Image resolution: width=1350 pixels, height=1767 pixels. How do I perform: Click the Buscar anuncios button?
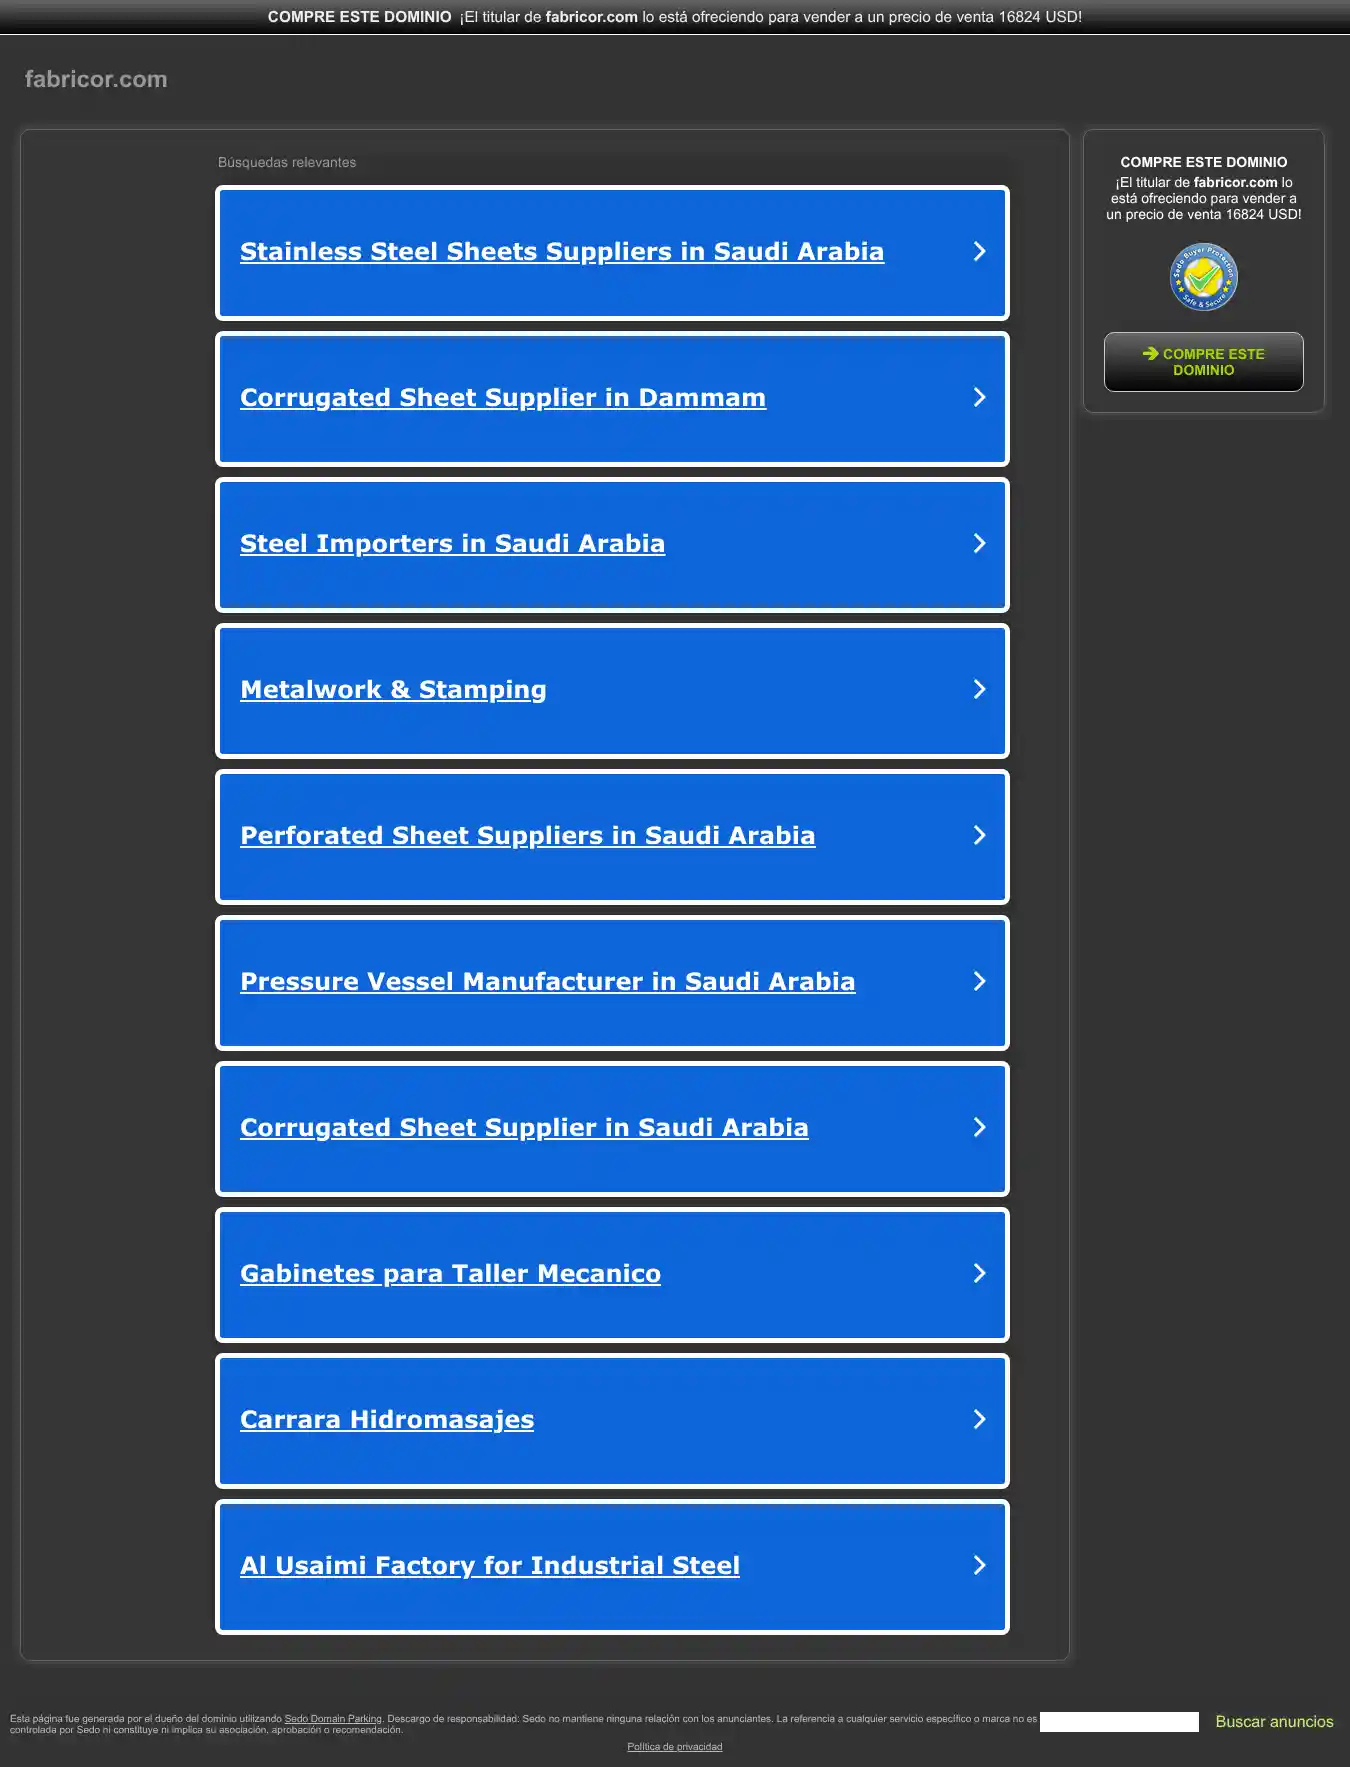pyautogui.click(x=1274, y=1721)
